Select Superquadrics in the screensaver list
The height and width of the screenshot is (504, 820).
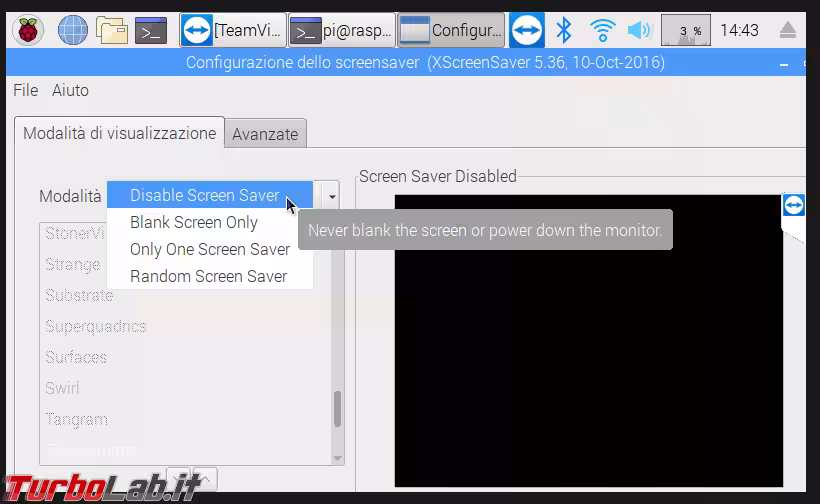(x=96, y=327)
